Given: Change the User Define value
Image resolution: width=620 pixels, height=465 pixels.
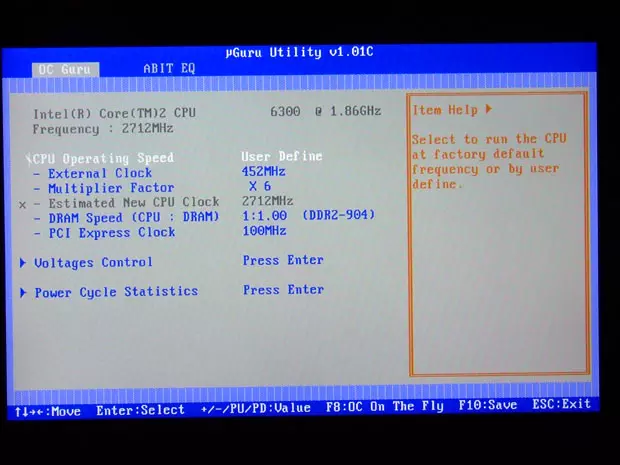Looking at the screenshot, I should coord(282,156).
